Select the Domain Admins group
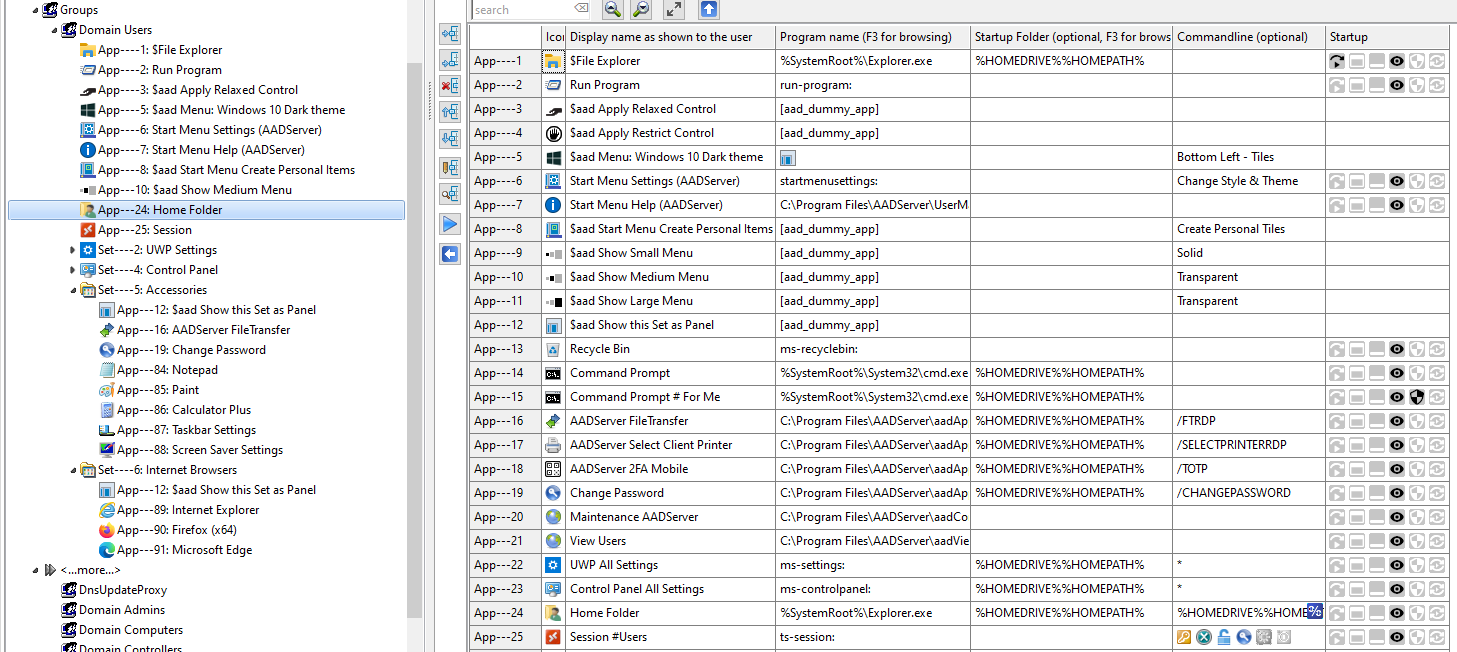 coord(122,610)
